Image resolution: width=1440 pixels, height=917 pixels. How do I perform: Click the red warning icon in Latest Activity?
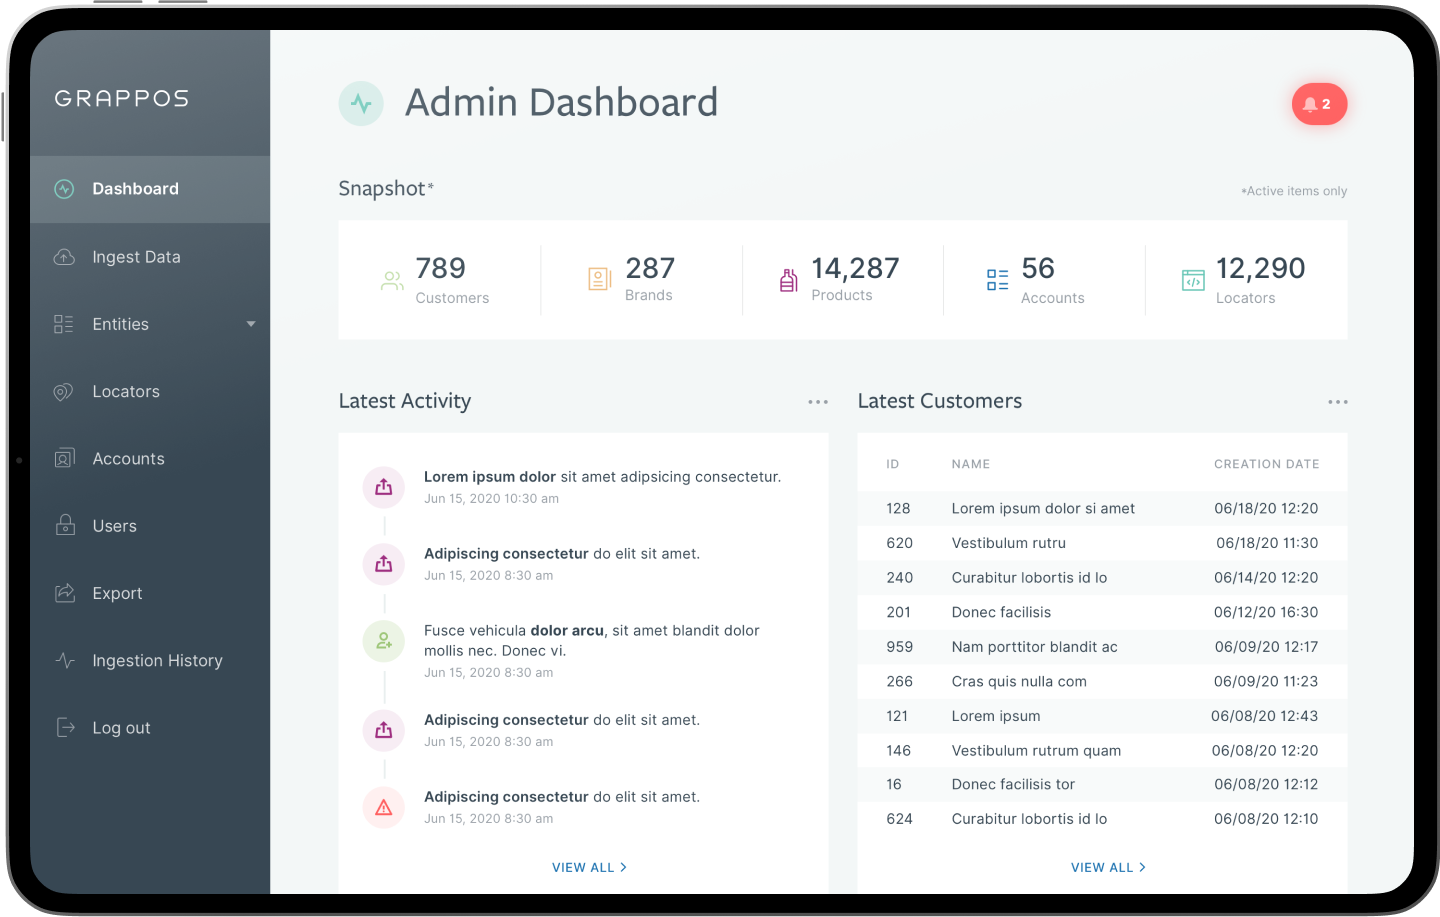[x=383, y=807]
